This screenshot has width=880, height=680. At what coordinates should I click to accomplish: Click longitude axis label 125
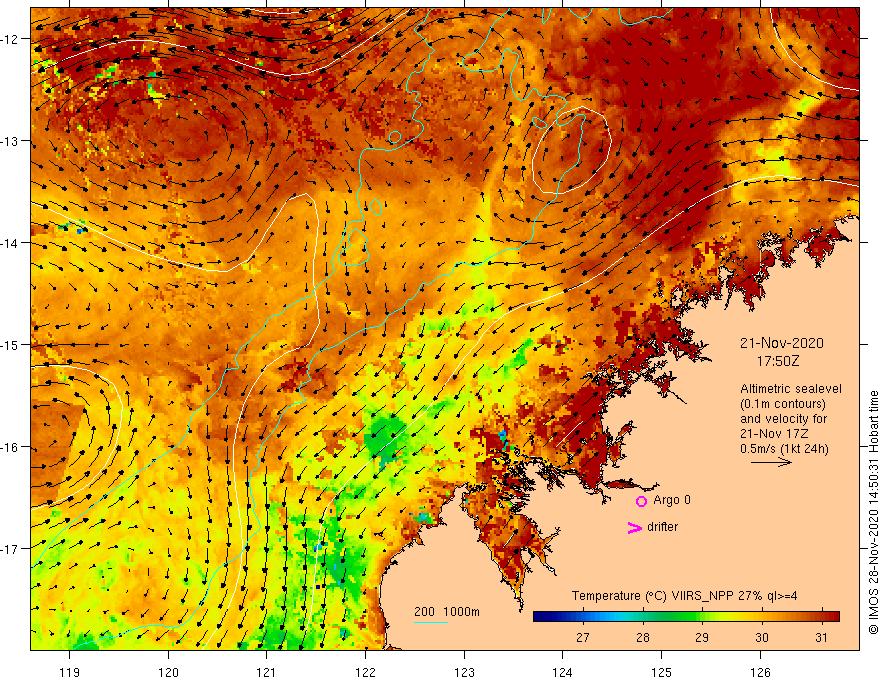[x=661, y=672]
